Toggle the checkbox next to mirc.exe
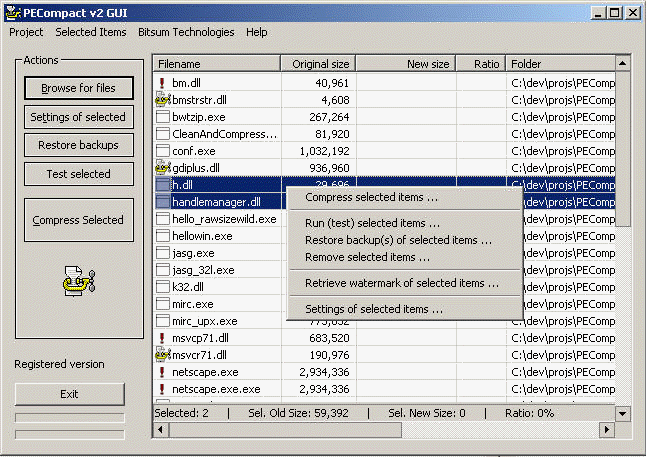Screen dimensions: 646x457 163,304
